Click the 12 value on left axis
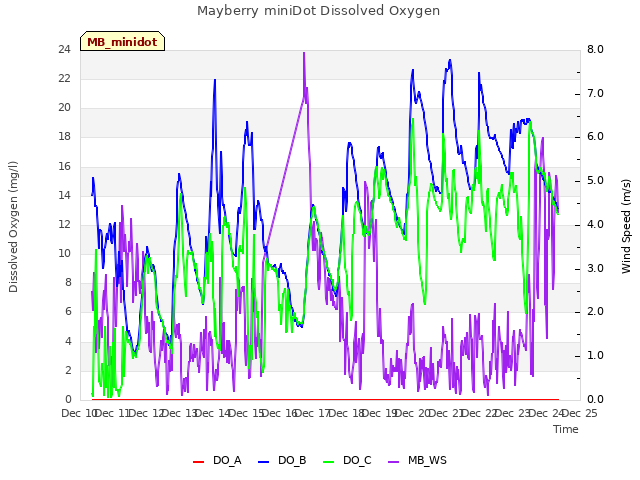 [64, 224]
